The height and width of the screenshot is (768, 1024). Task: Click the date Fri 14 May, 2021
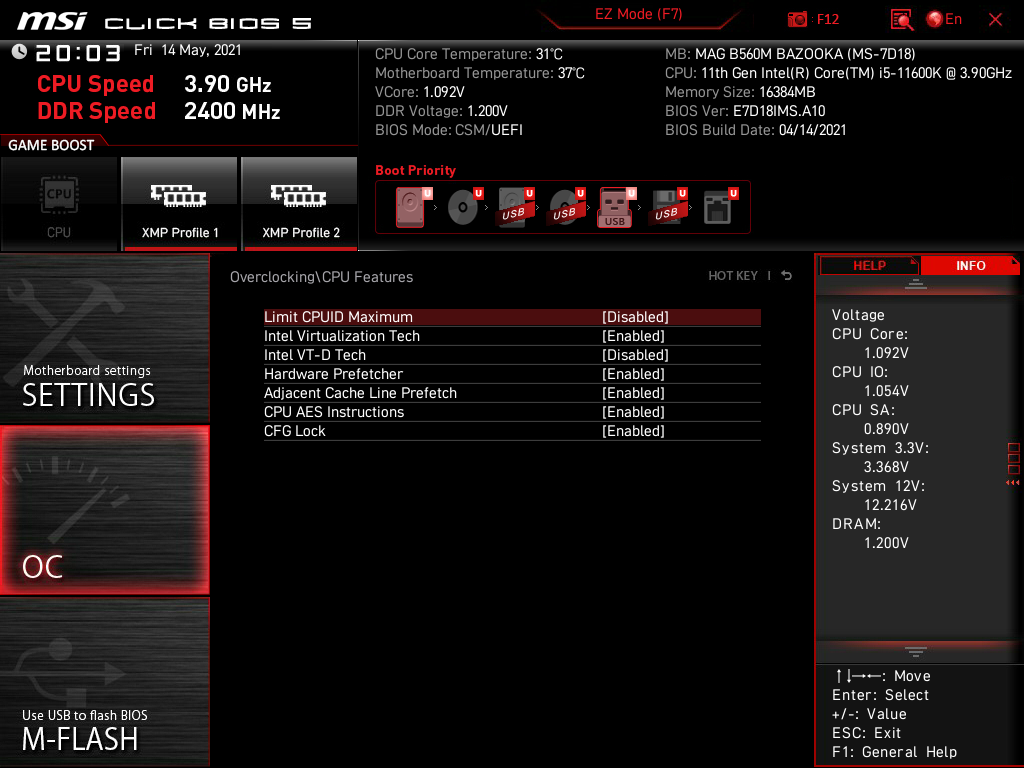187,50
